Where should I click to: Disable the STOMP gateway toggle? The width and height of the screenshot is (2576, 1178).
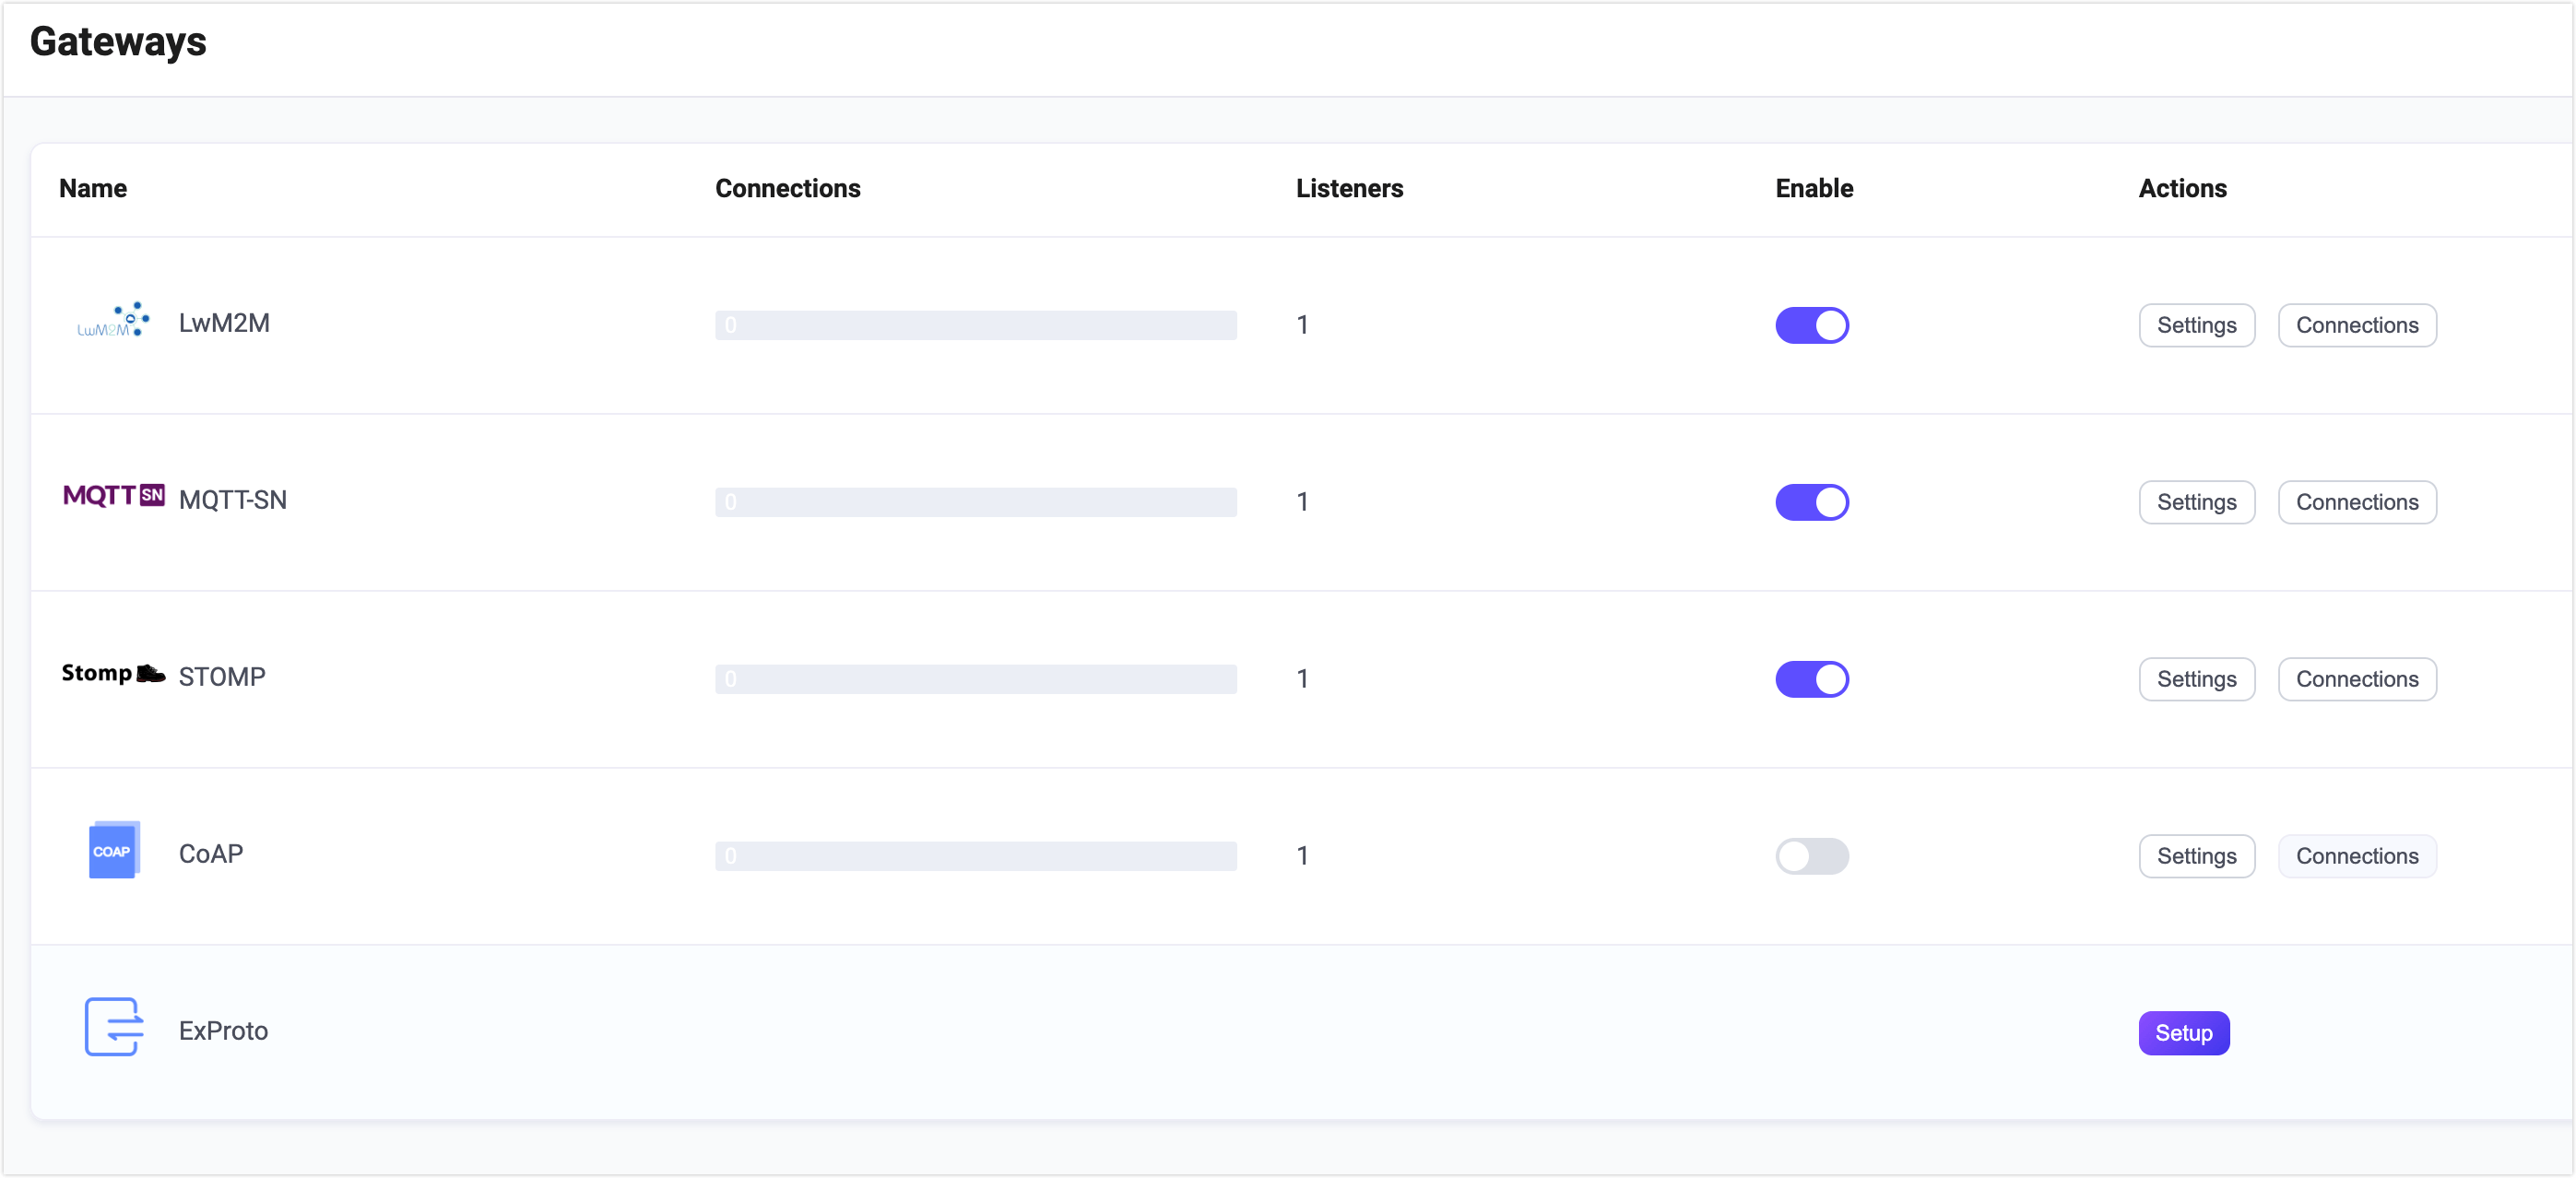coord(1813,679)
